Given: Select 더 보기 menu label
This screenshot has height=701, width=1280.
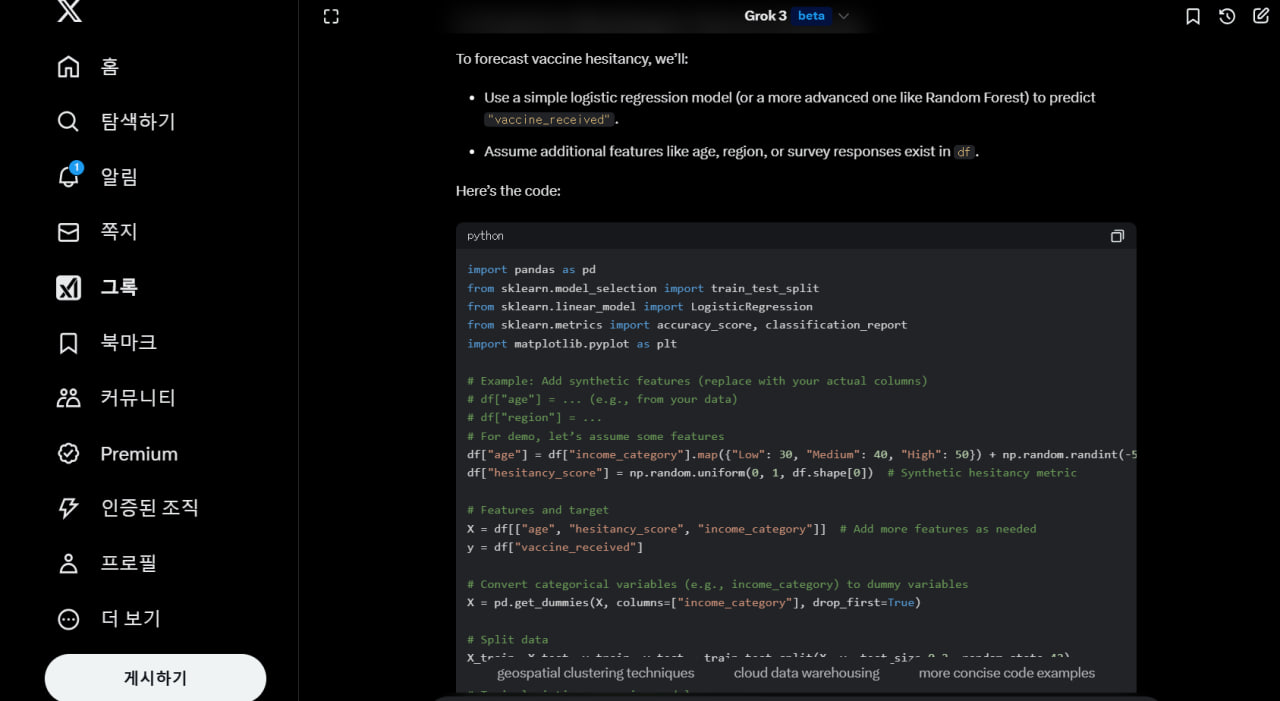Looking at the screenshot, I should (131, 619).
